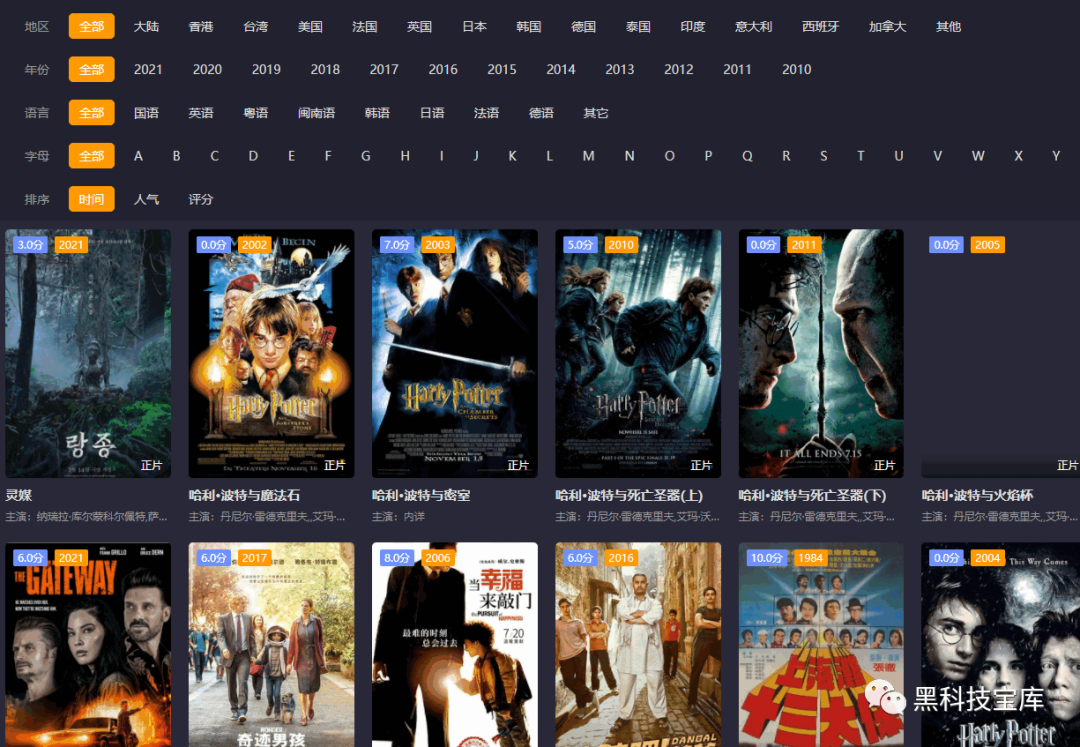Filter by region 加拿大
Image resolution: width=1080 pixels, height=747 pixels.
[887, 27]
